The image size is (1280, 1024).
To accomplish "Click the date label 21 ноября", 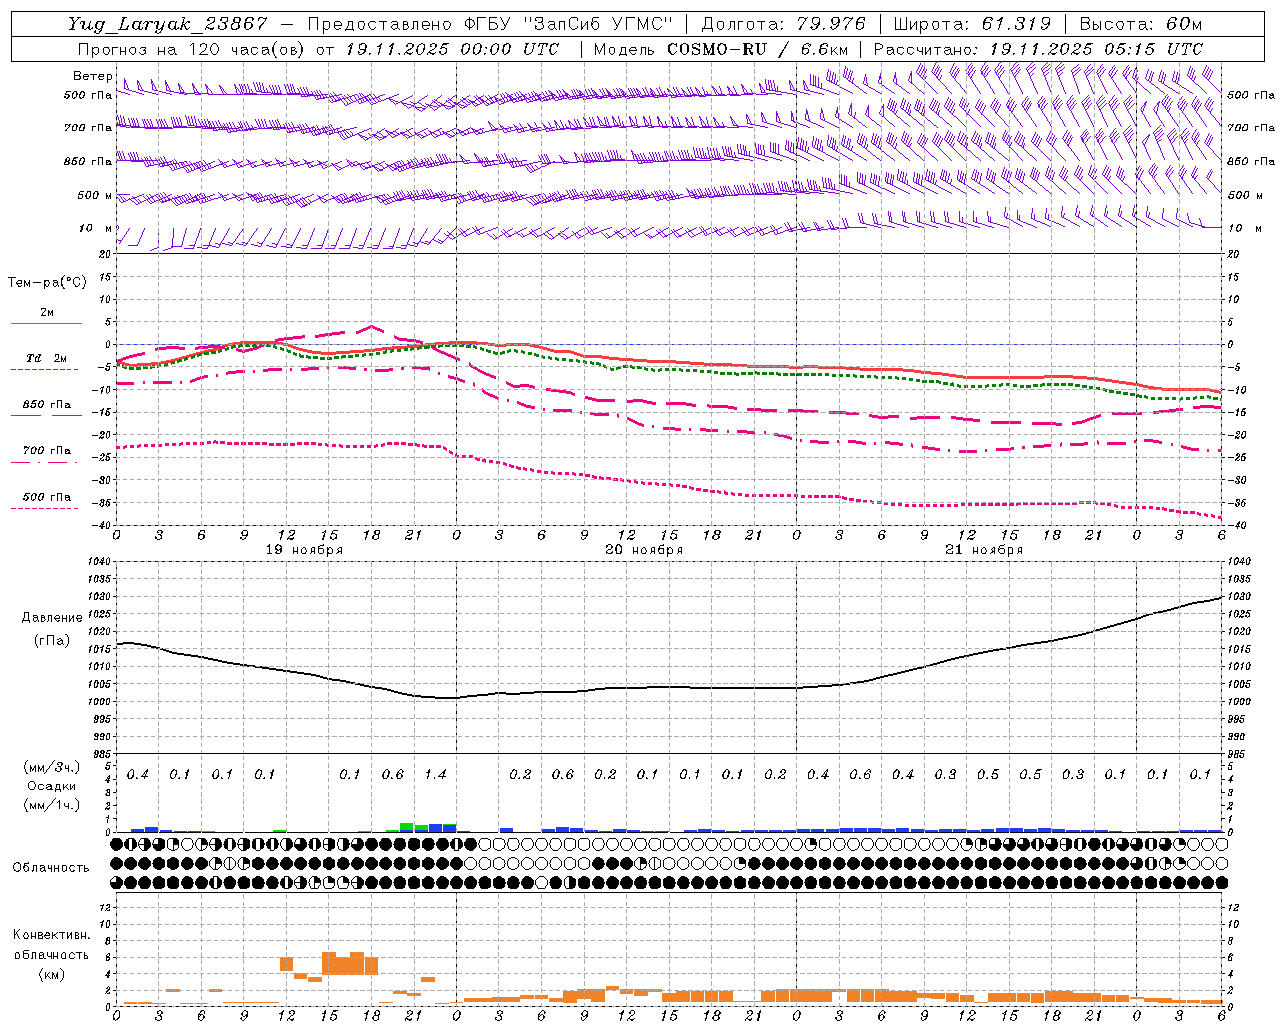I will (x=984, y=550).
